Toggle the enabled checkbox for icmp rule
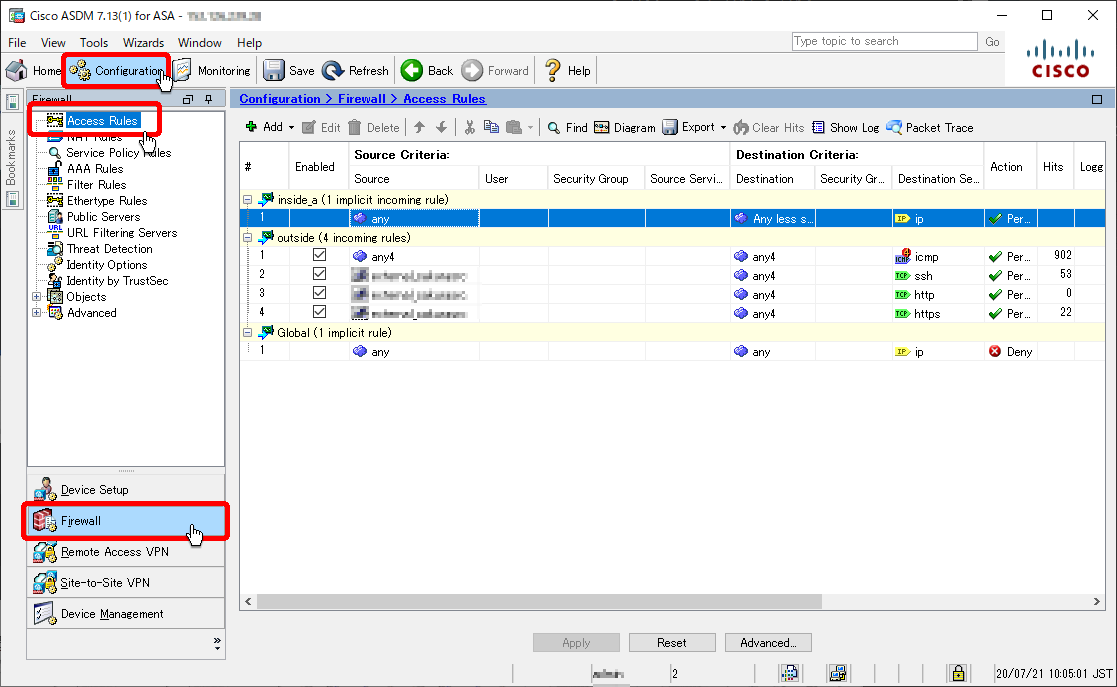 click(x=320, y=255)
